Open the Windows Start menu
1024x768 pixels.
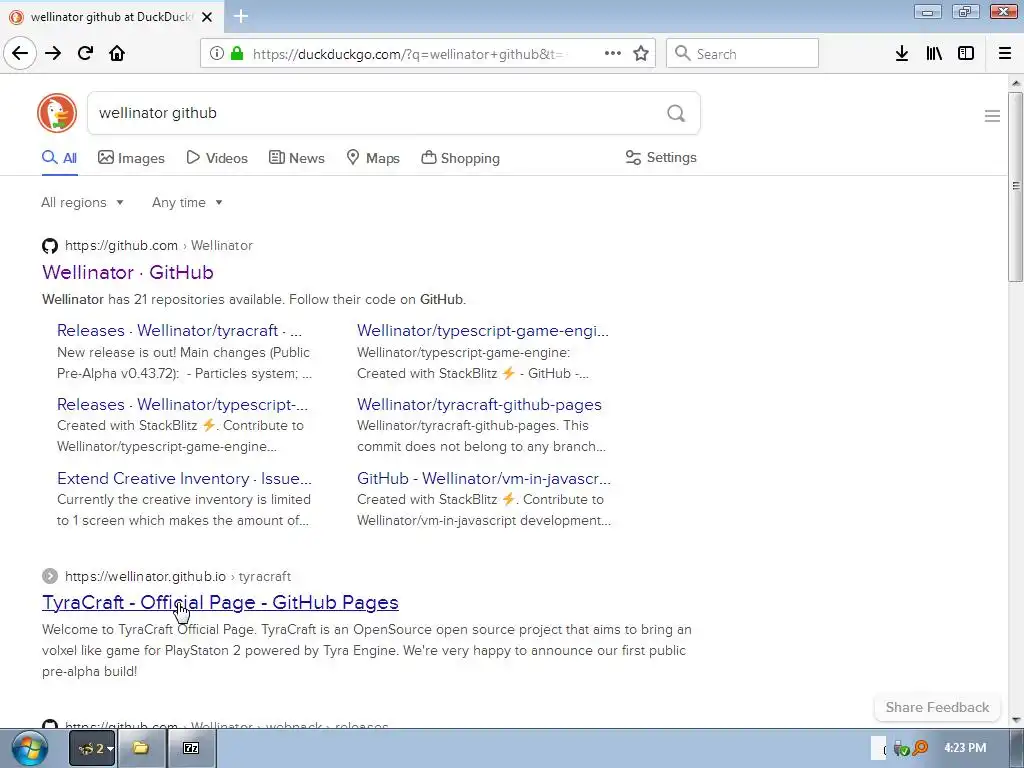coord(29,748)
